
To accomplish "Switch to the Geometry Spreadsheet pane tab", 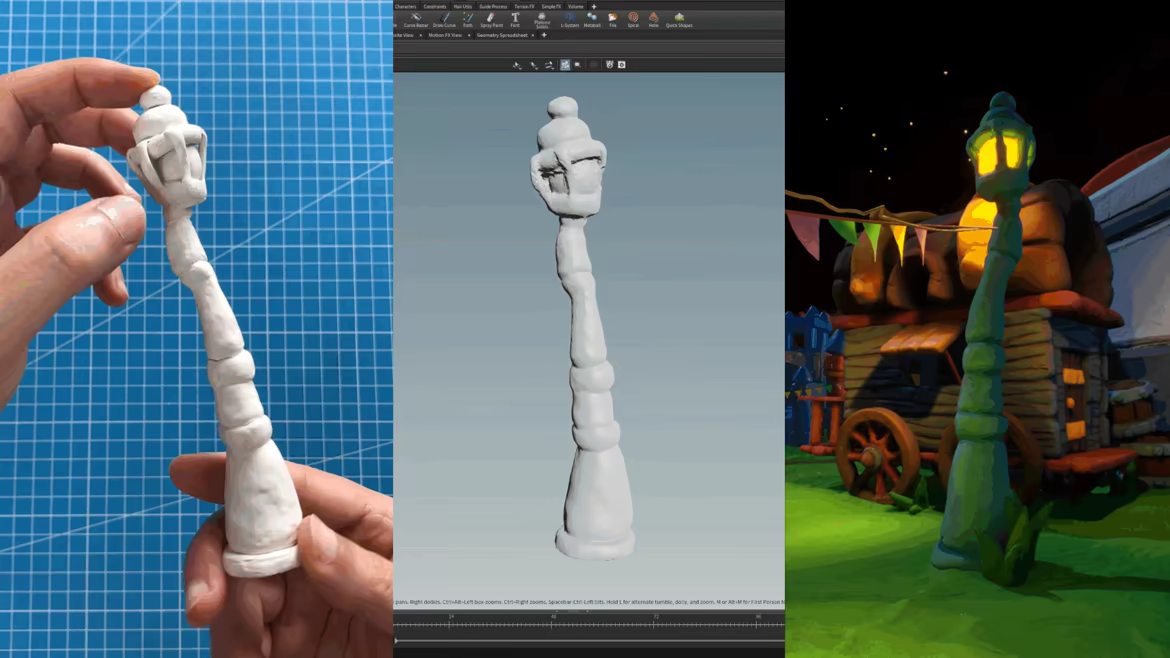I will click(x=502, y=35).
